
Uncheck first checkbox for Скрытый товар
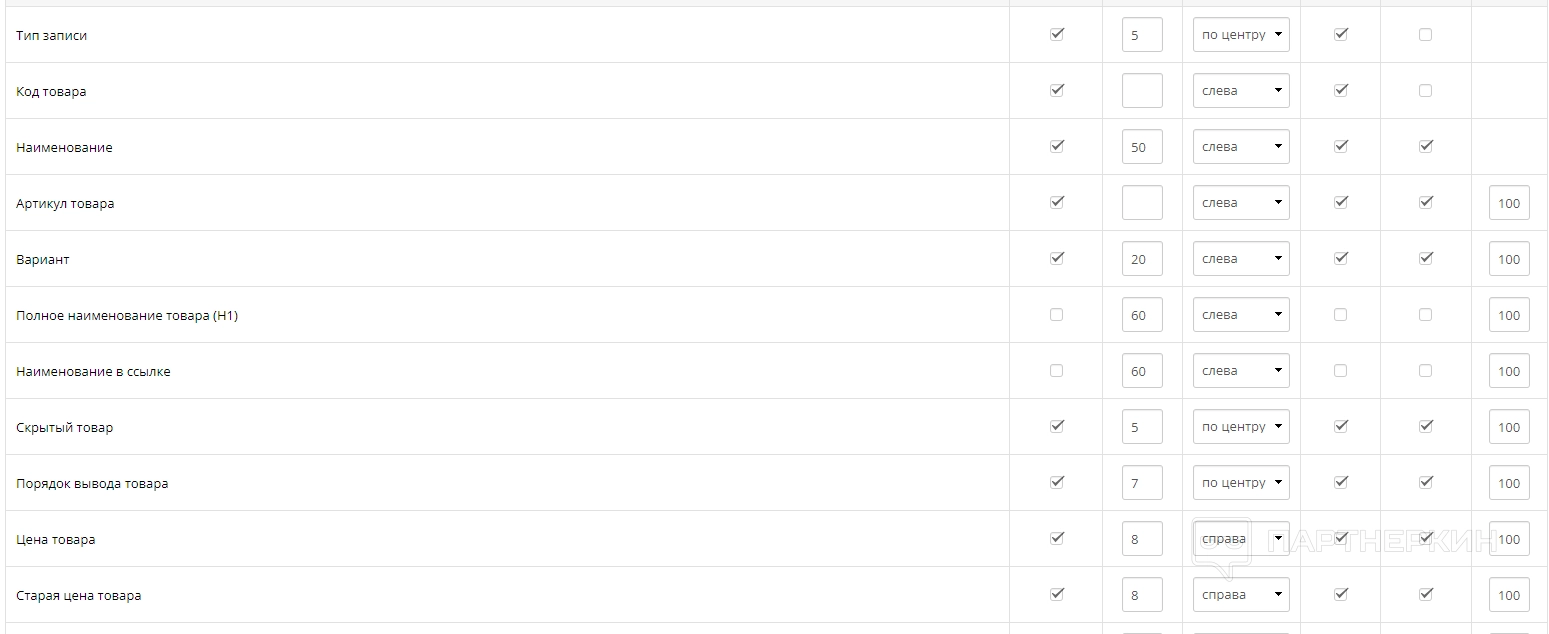1056,426
